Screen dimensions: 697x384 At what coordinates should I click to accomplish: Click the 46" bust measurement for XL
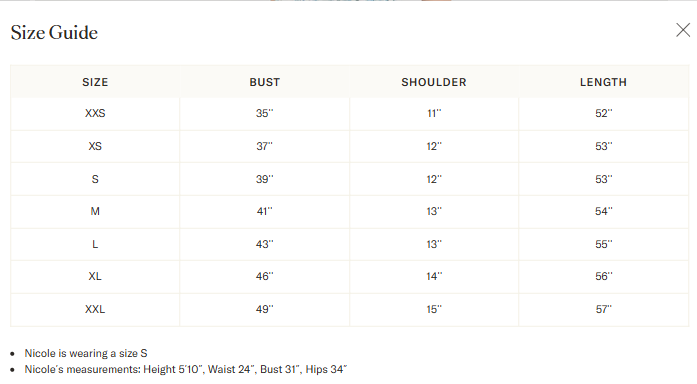(x=264, y=276)
